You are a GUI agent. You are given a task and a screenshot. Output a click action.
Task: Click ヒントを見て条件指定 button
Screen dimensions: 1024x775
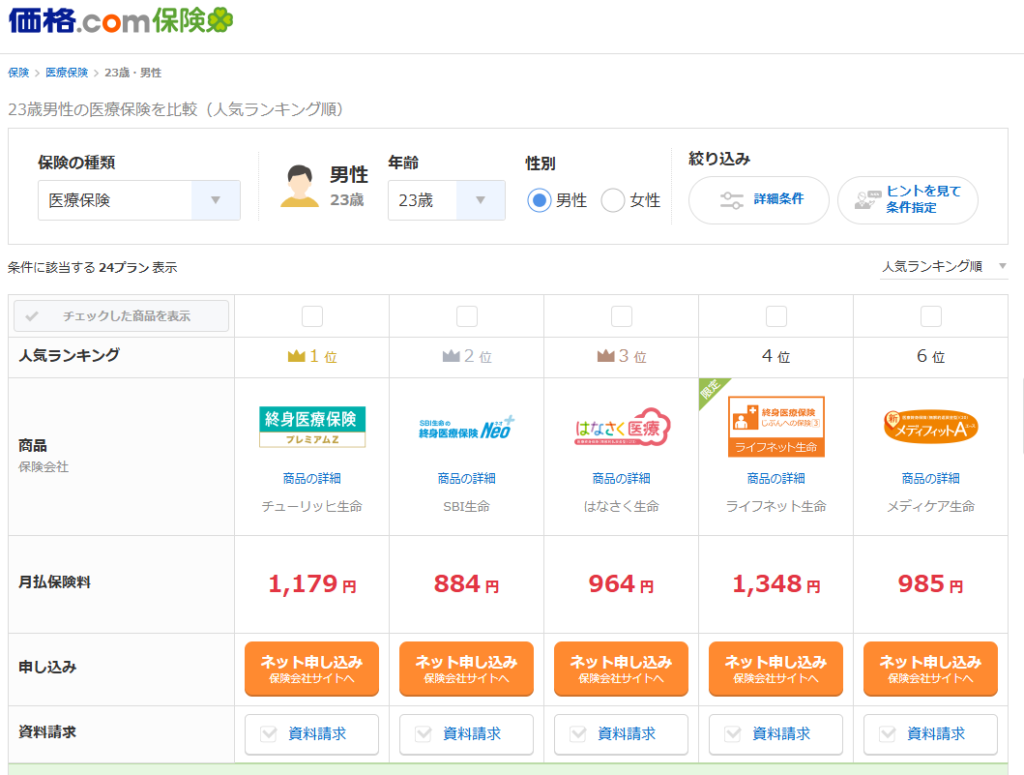point(908,200)
